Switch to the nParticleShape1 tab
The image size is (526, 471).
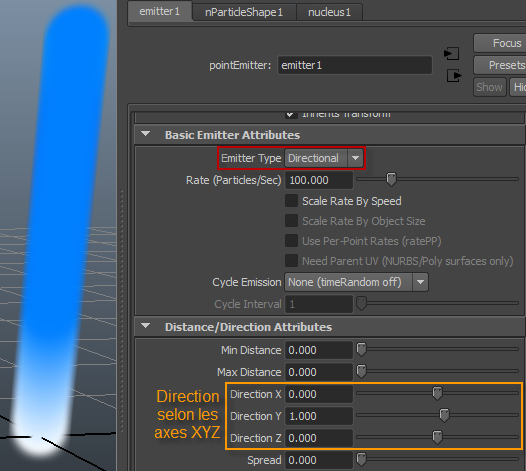pyautogui.click(x=244, y=12)
